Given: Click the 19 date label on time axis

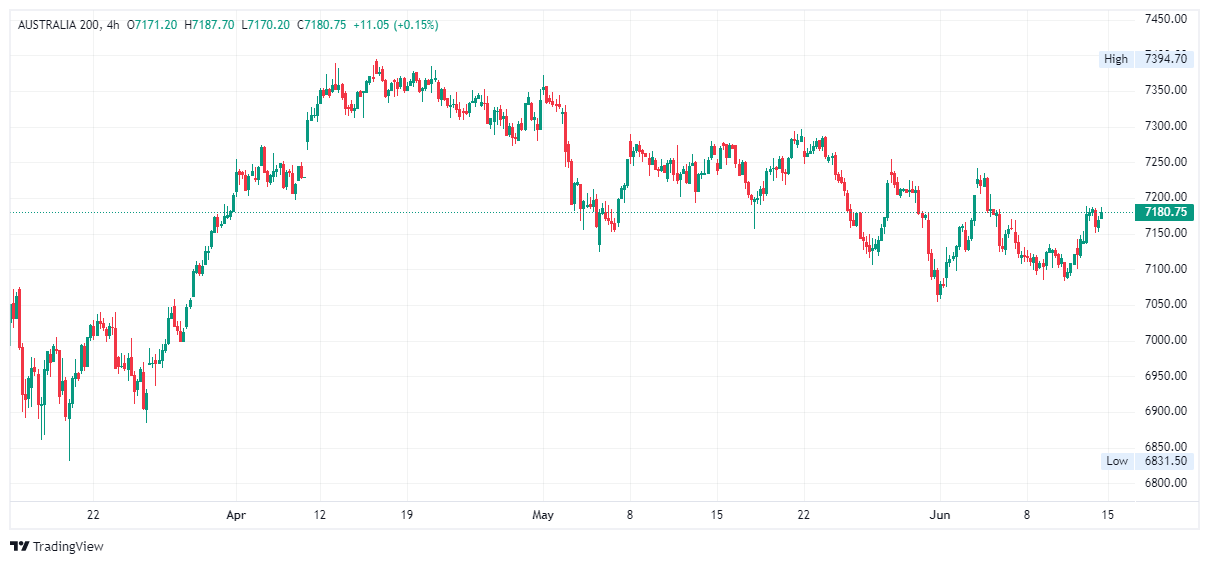Looking at the screenshot, I should point(406,516).
